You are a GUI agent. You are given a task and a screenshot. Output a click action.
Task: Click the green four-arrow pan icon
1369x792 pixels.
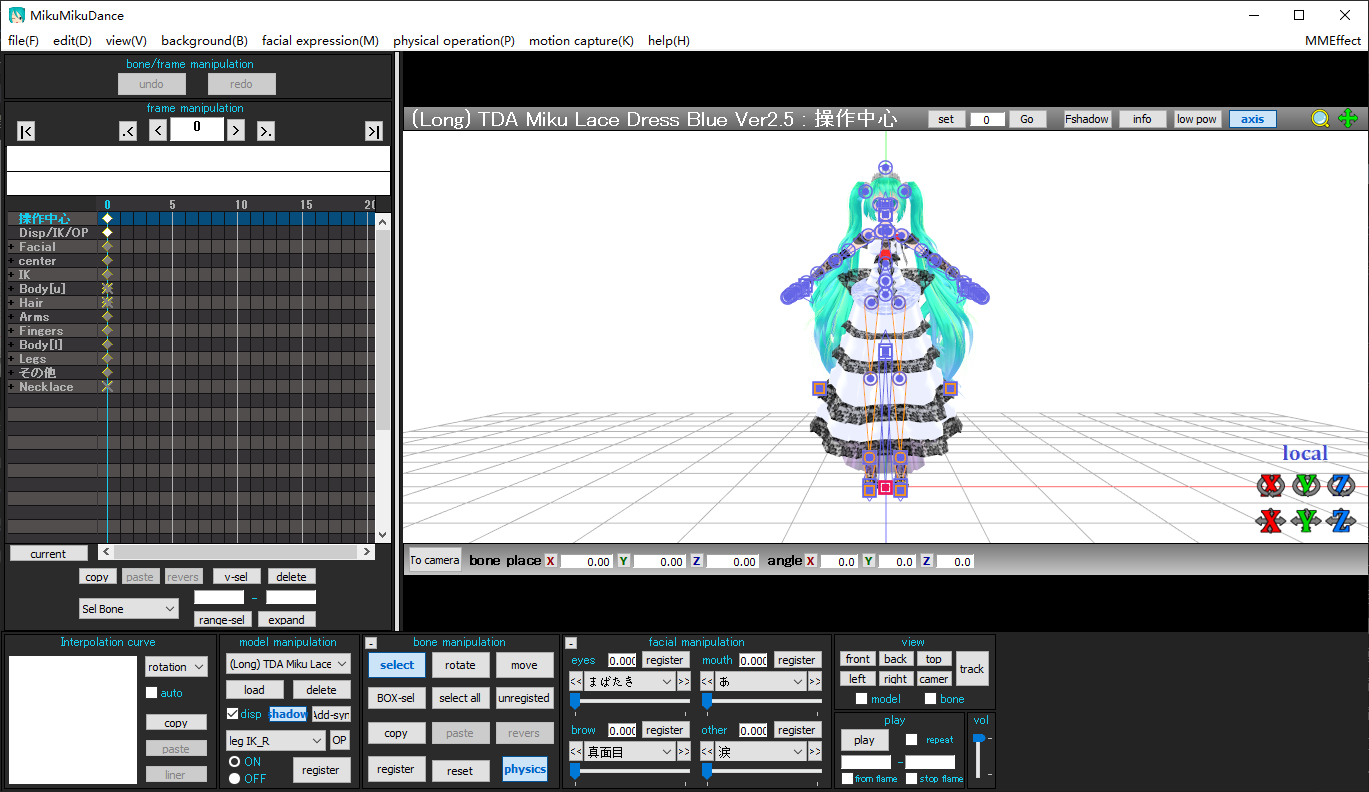pyautogui.click(x=1347, y=118)
